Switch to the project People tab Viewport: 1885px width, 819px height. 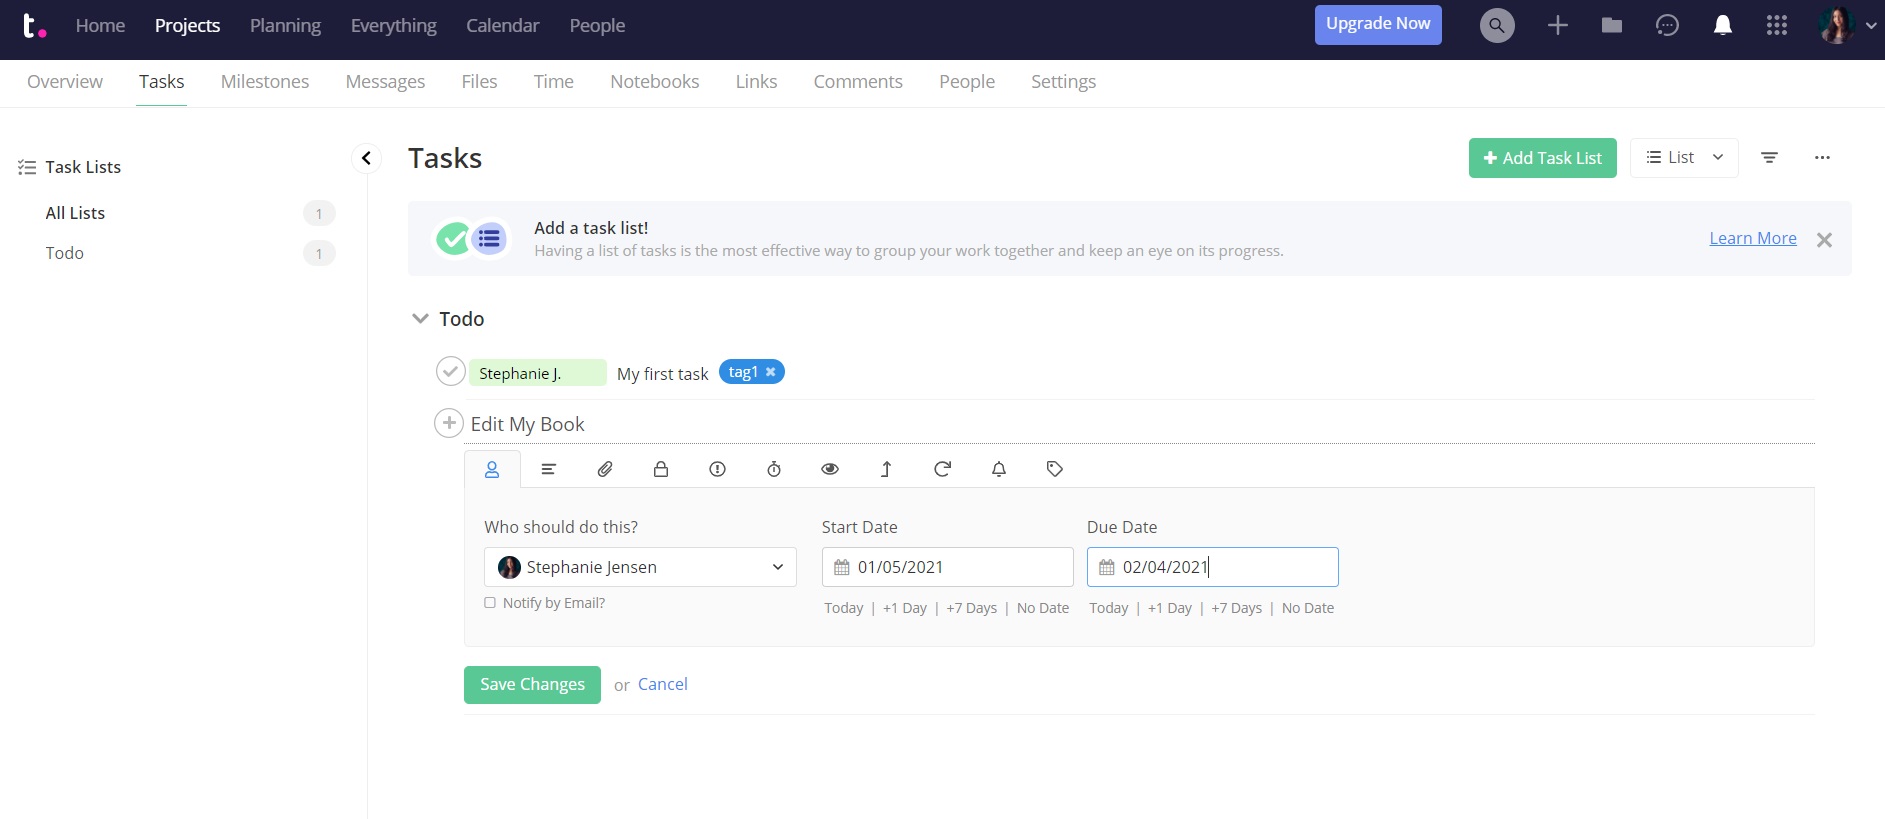pyautogui.click(x=967, y=82)
